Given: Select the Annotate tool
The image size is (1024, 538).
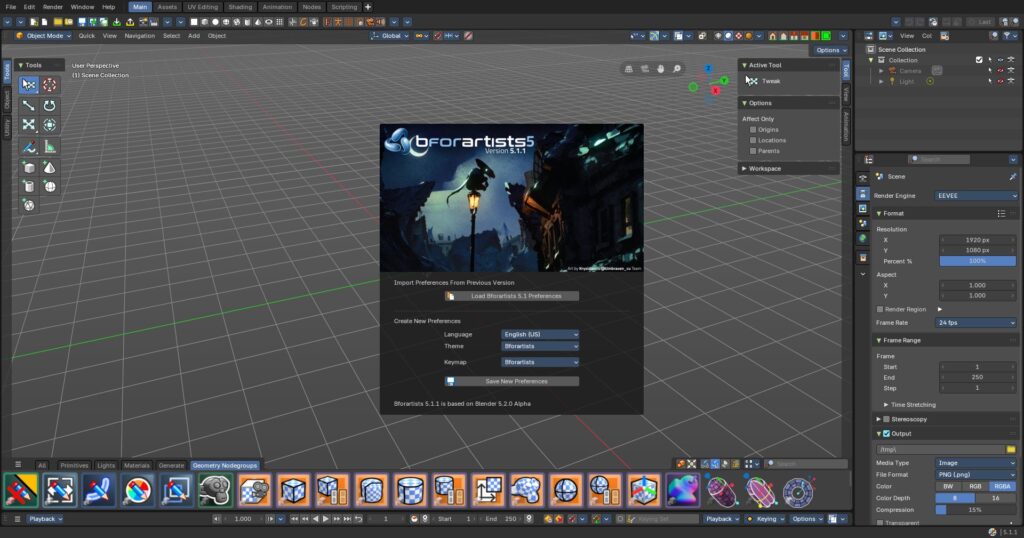Looking at the screenshot, I should pos(29,147).
